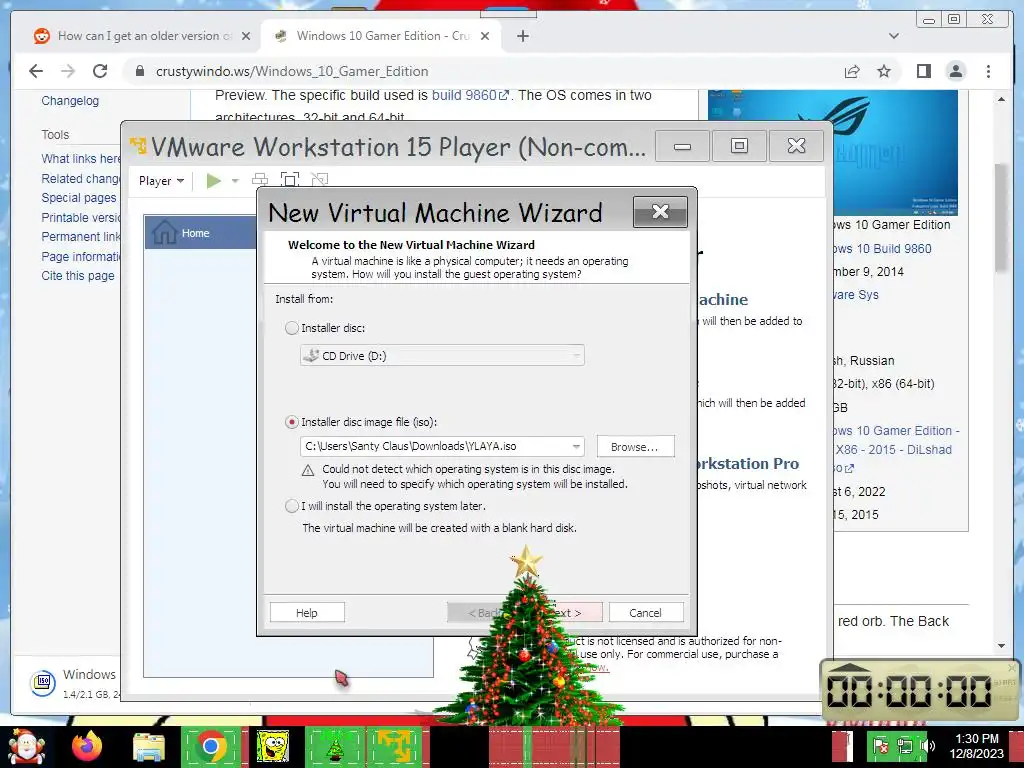Click the Browse... button
This screenshot has height=768, width=1024.
point(635,447)
